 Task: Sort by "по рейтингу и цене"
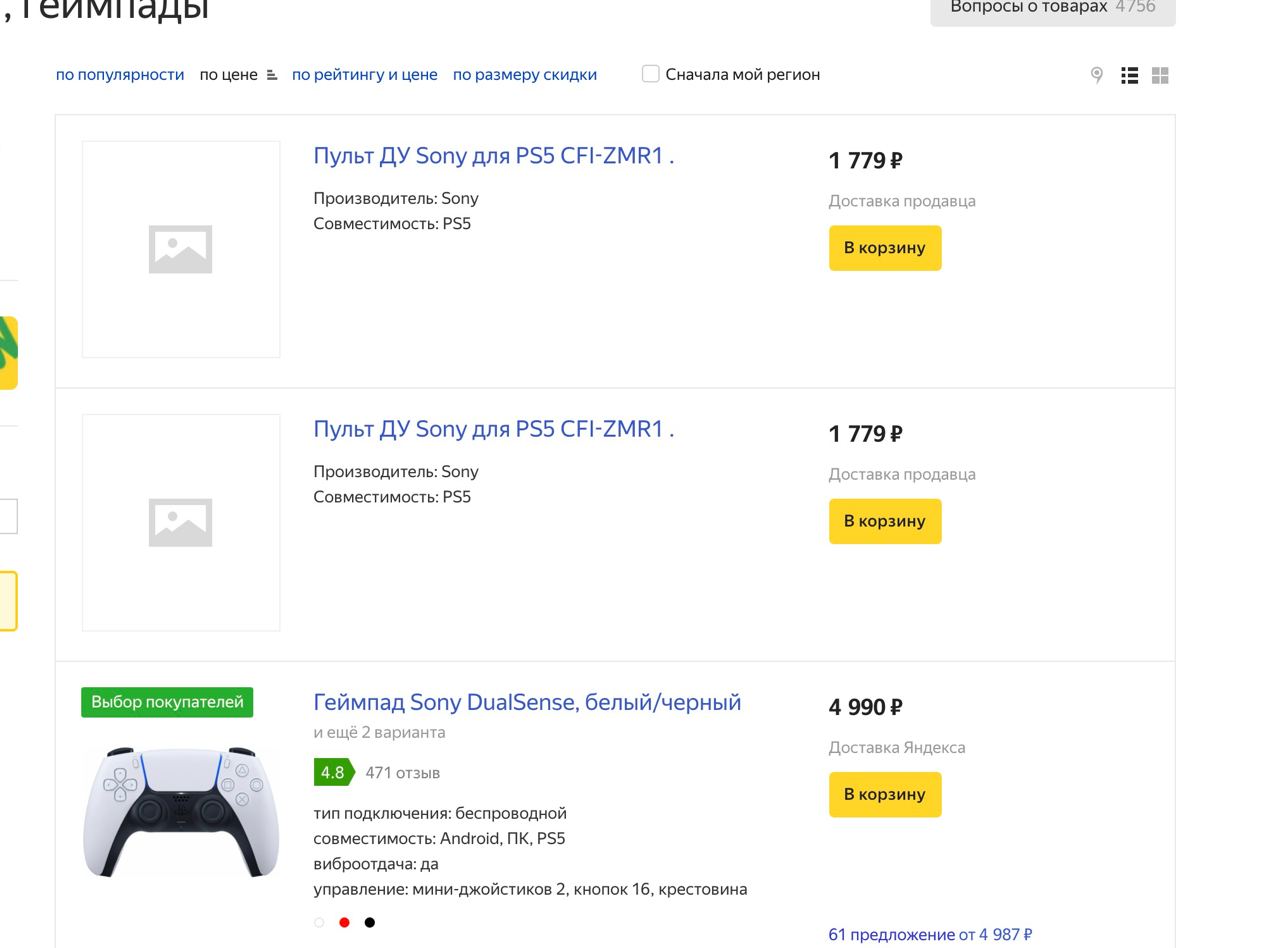tap(364, 75)
